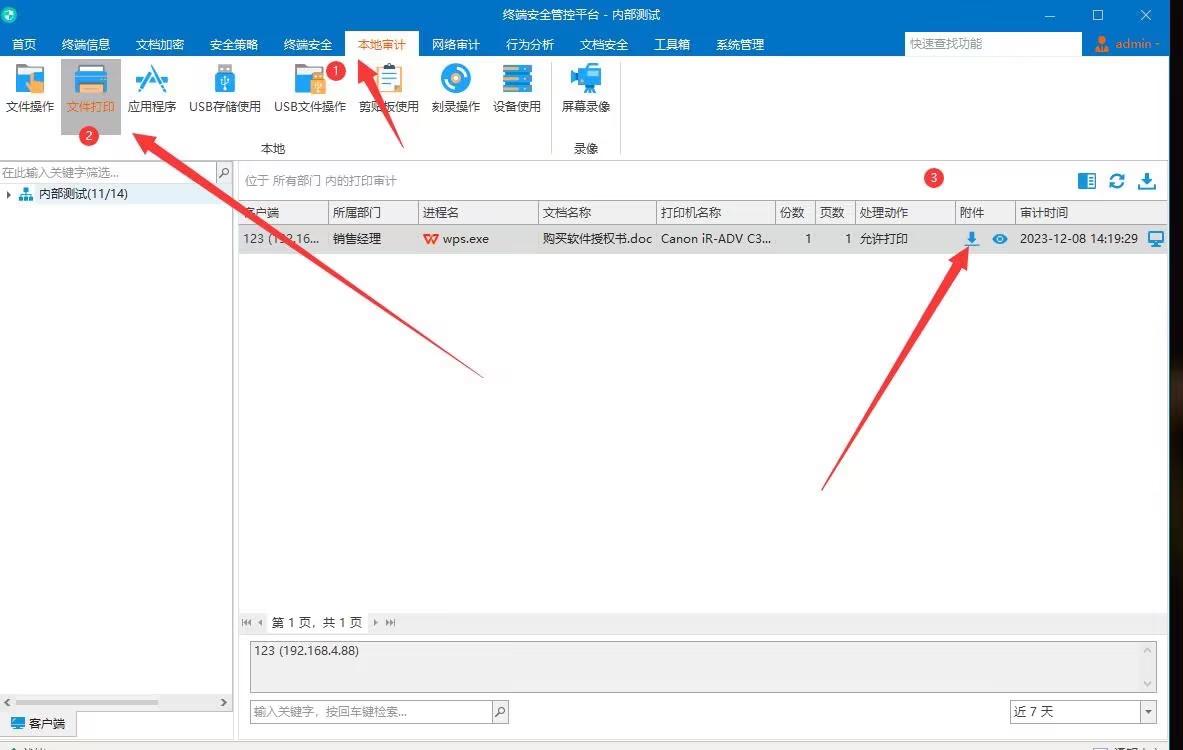Viewport: 1183px width, 750px height.
Task: Open the 网络审计 tab
Action: point(456,45)
